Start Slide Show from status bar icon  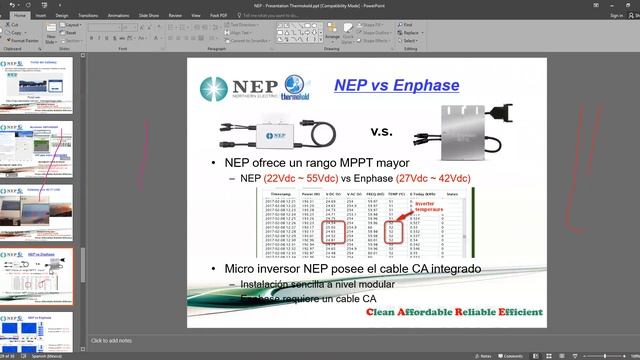pos(575,356)
